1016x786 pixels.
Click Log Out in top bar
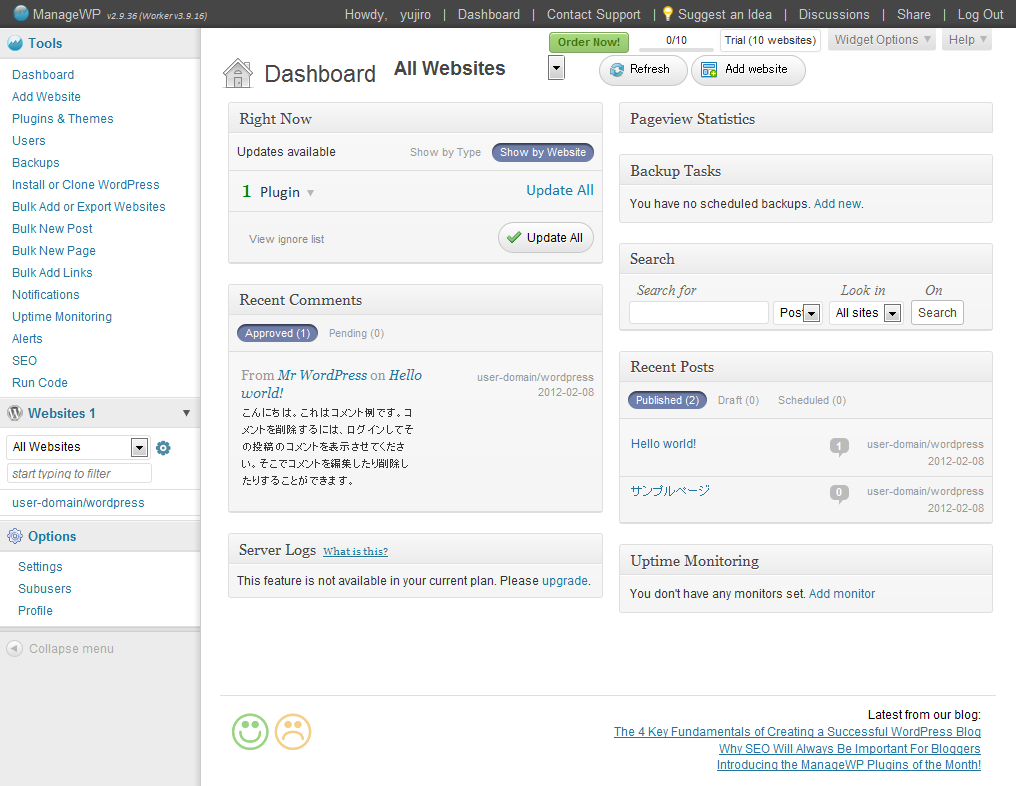tap(980, 14)
